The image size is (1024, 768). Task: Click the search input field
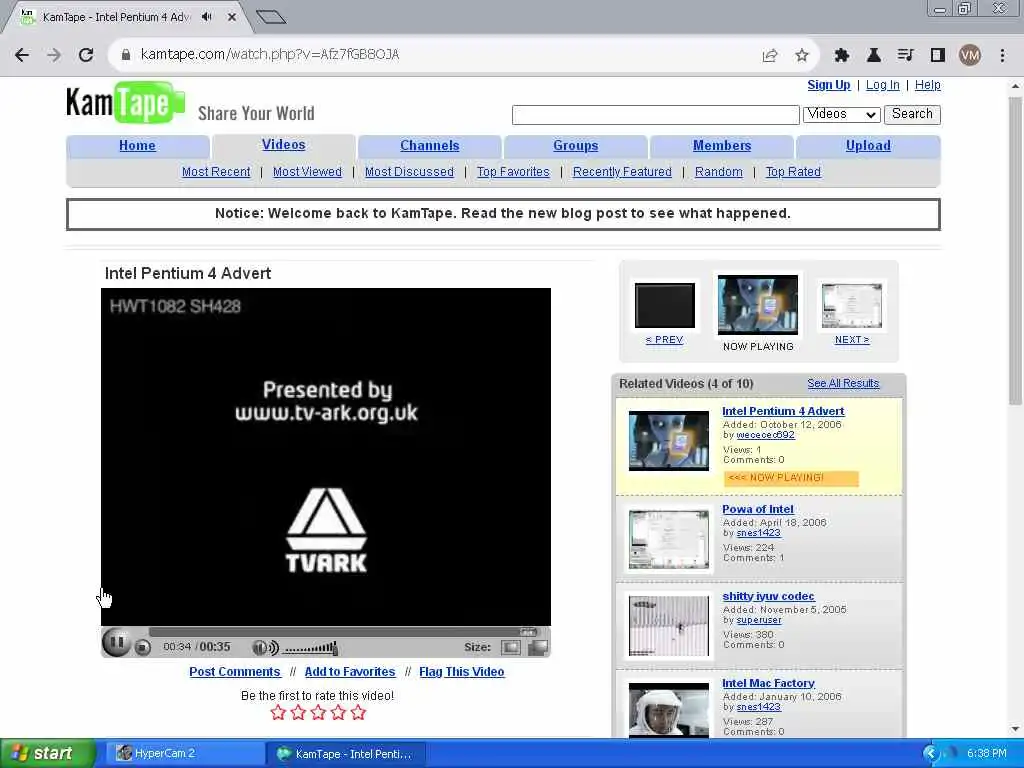(656, 115)
